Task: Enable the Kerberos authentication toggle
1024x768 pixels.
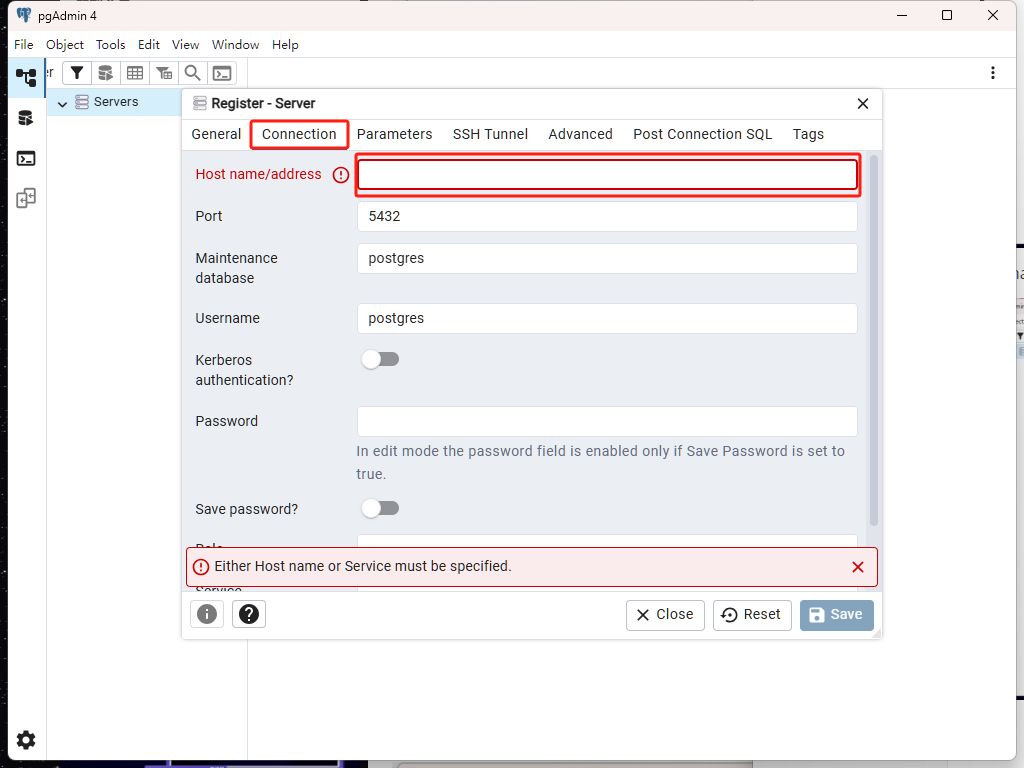Action: pos(380,359)
